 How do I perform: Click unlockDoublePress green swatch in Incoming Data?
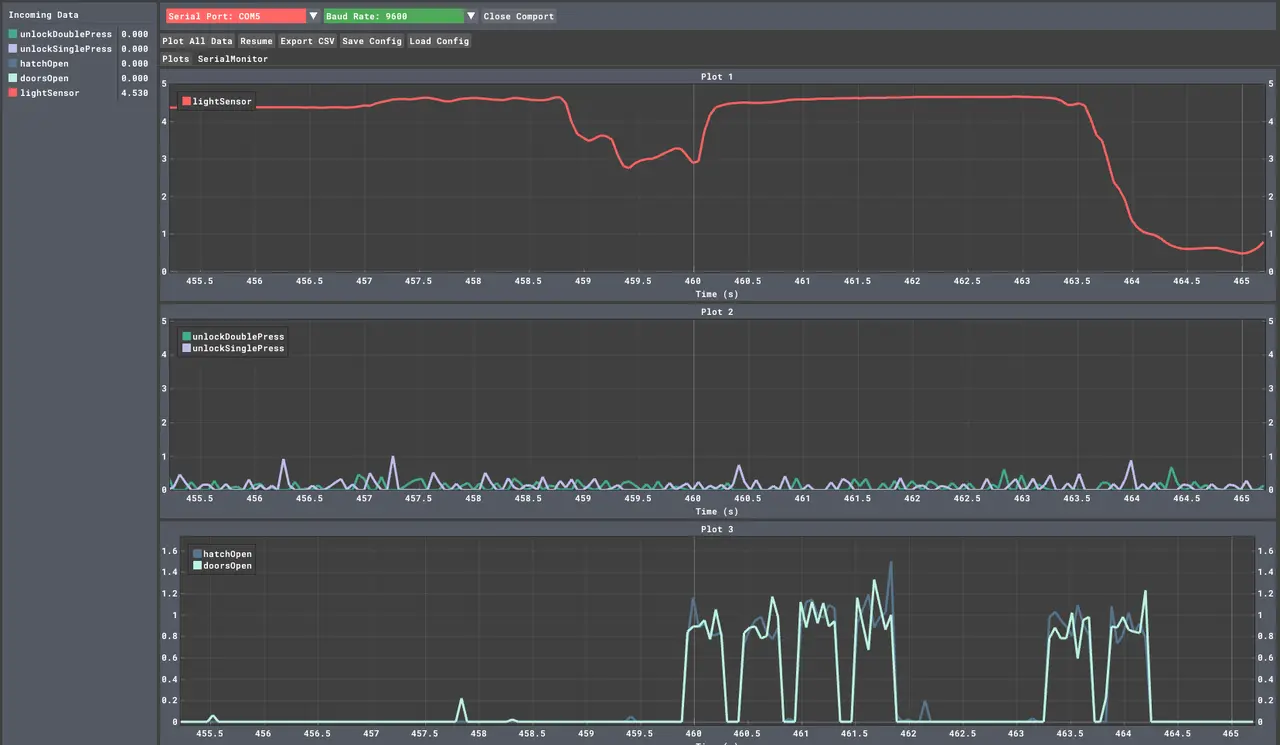12,34
